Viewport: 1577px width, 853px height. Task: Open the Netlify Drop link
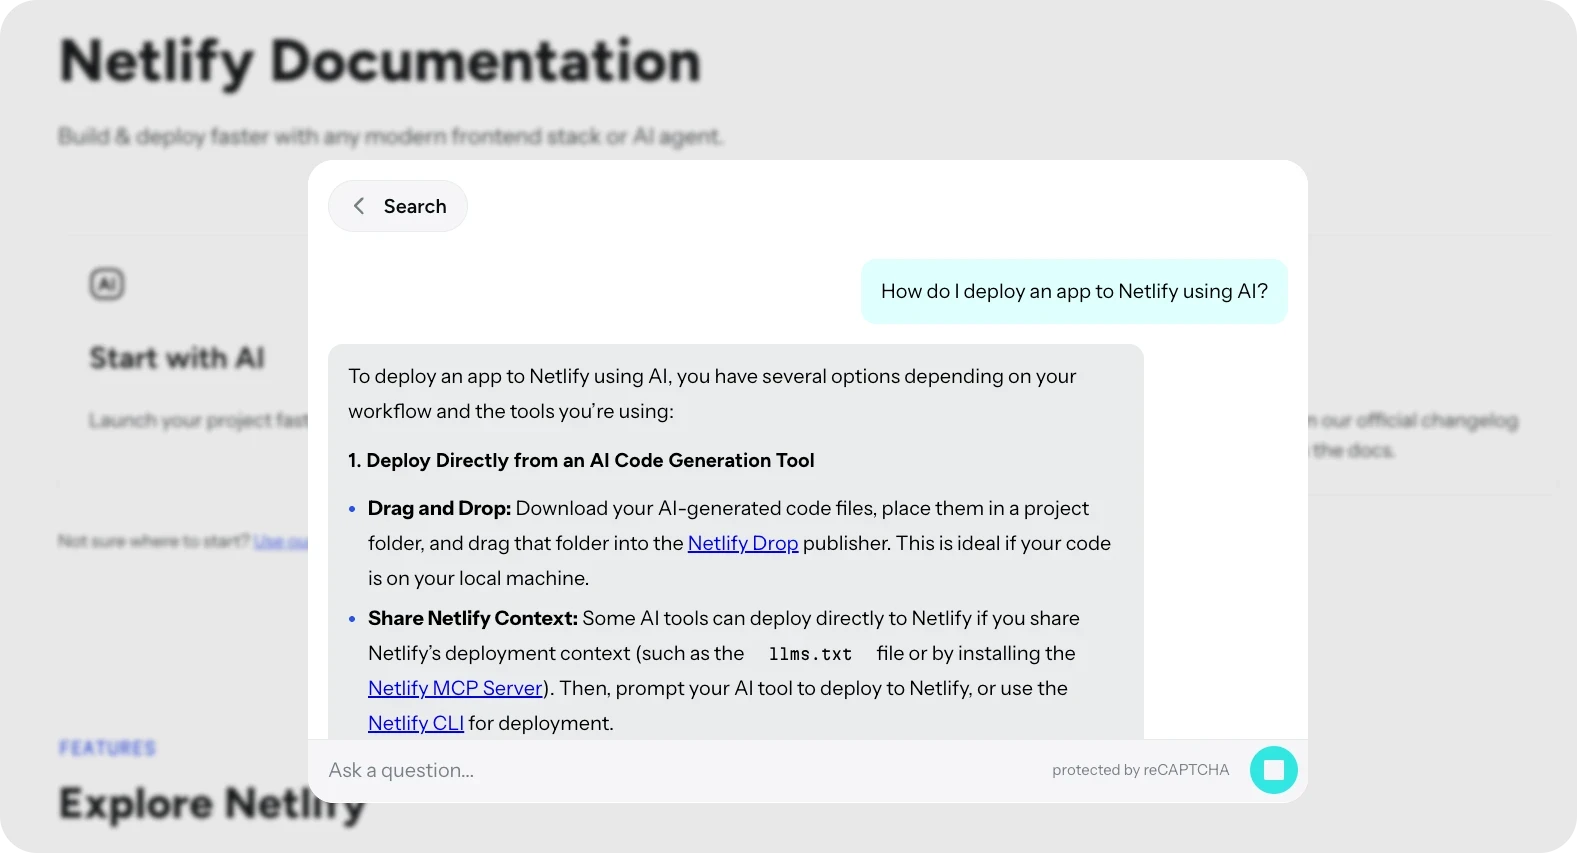click(x=743, y=543)
